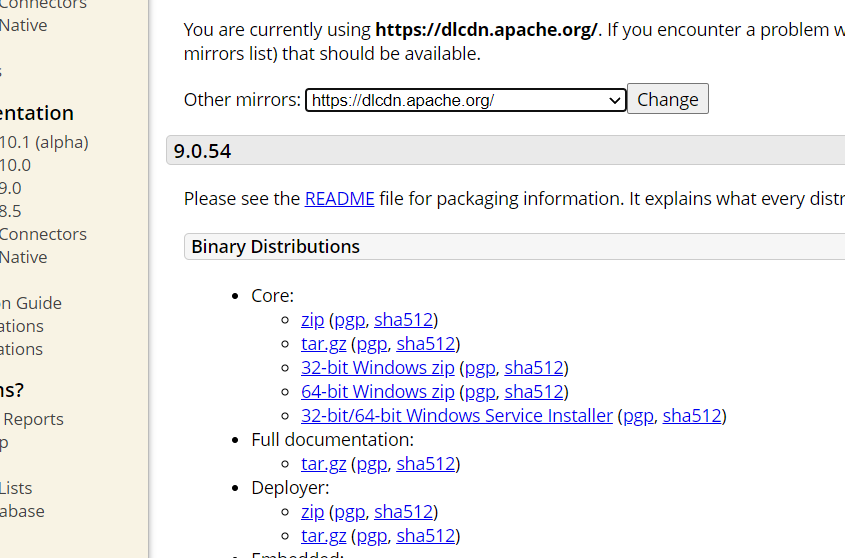Open the Other mirrors dropdown
The width and height of the screenshot is (845, 558).
465,100
